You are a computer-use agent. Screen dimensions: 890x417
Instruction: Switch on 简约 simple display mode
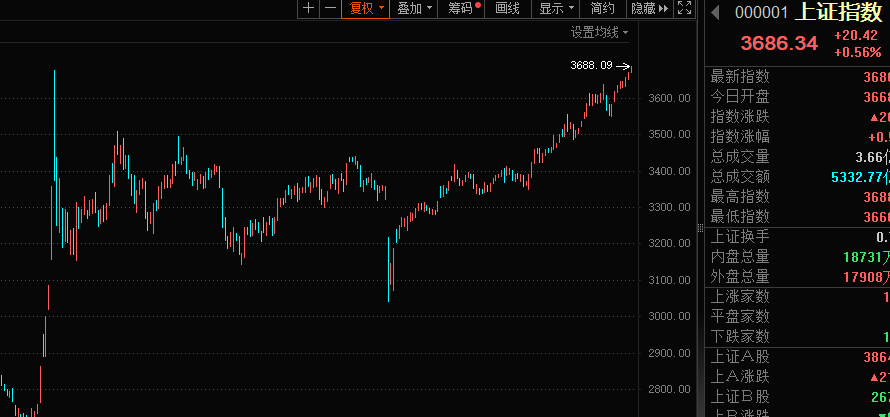[602, 8]
